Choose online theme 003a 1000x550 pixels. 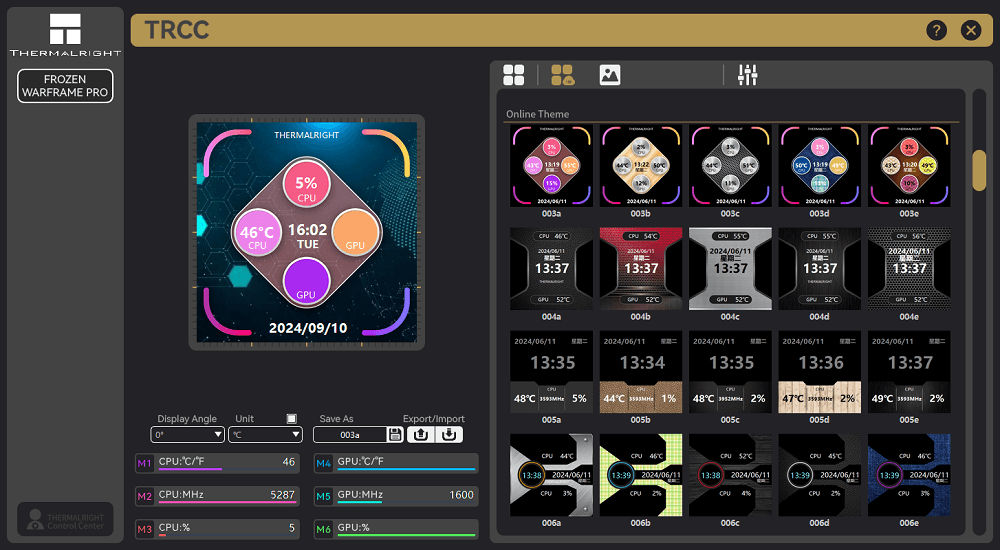coord(552,166)
